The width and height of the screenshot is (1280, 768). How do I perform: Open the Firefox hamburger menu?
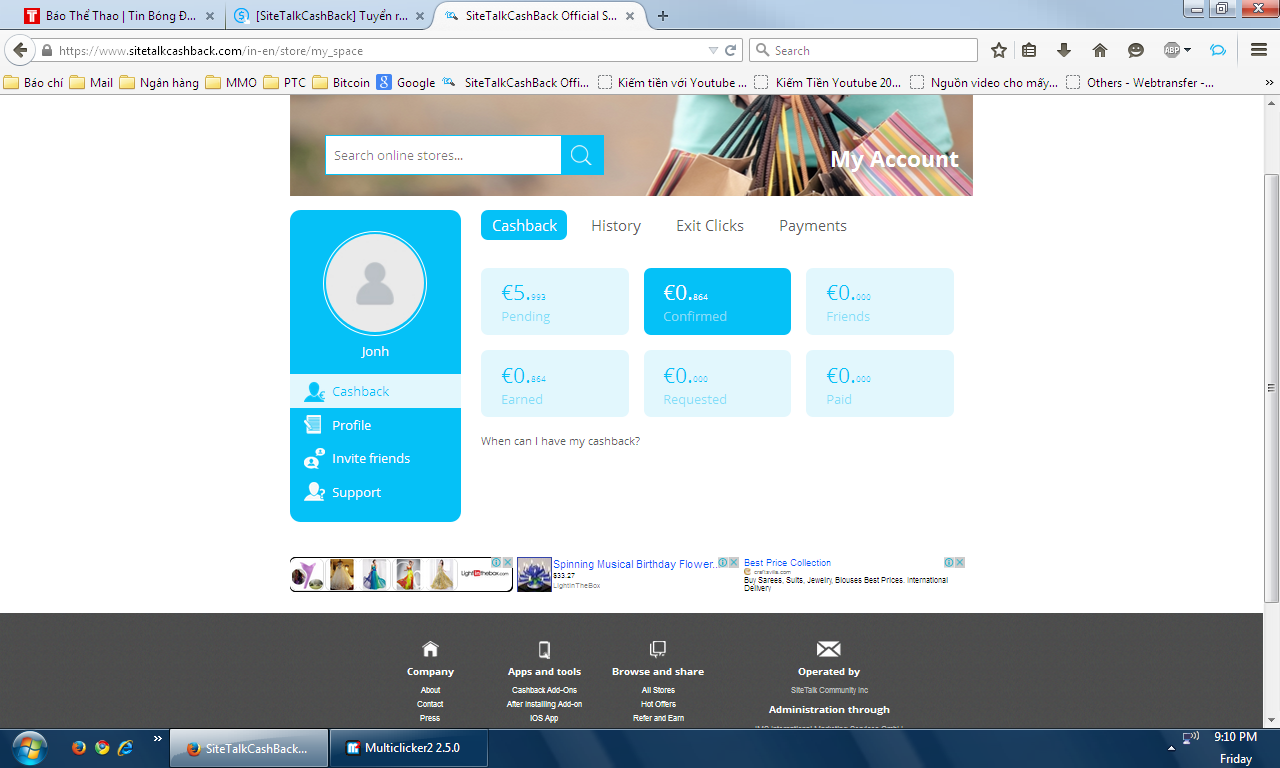1259,50
